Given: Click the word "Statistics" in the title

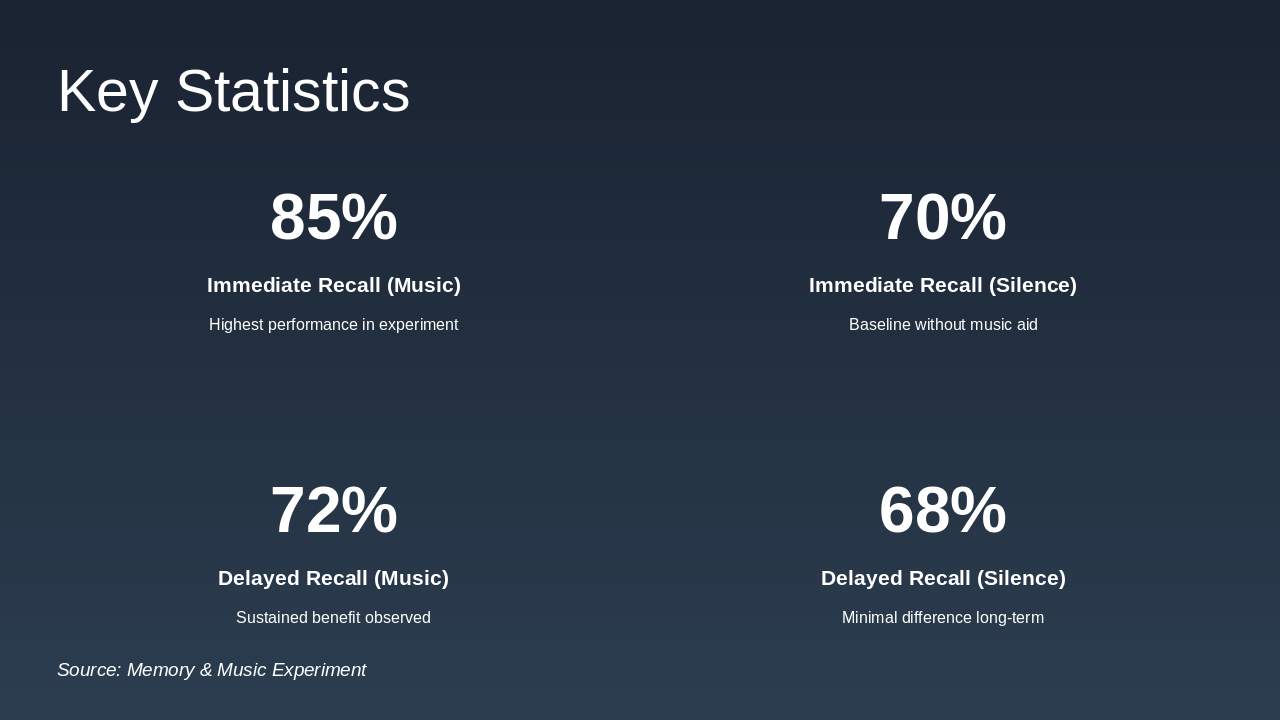Looking at the screenshot, I should (292, 91).
